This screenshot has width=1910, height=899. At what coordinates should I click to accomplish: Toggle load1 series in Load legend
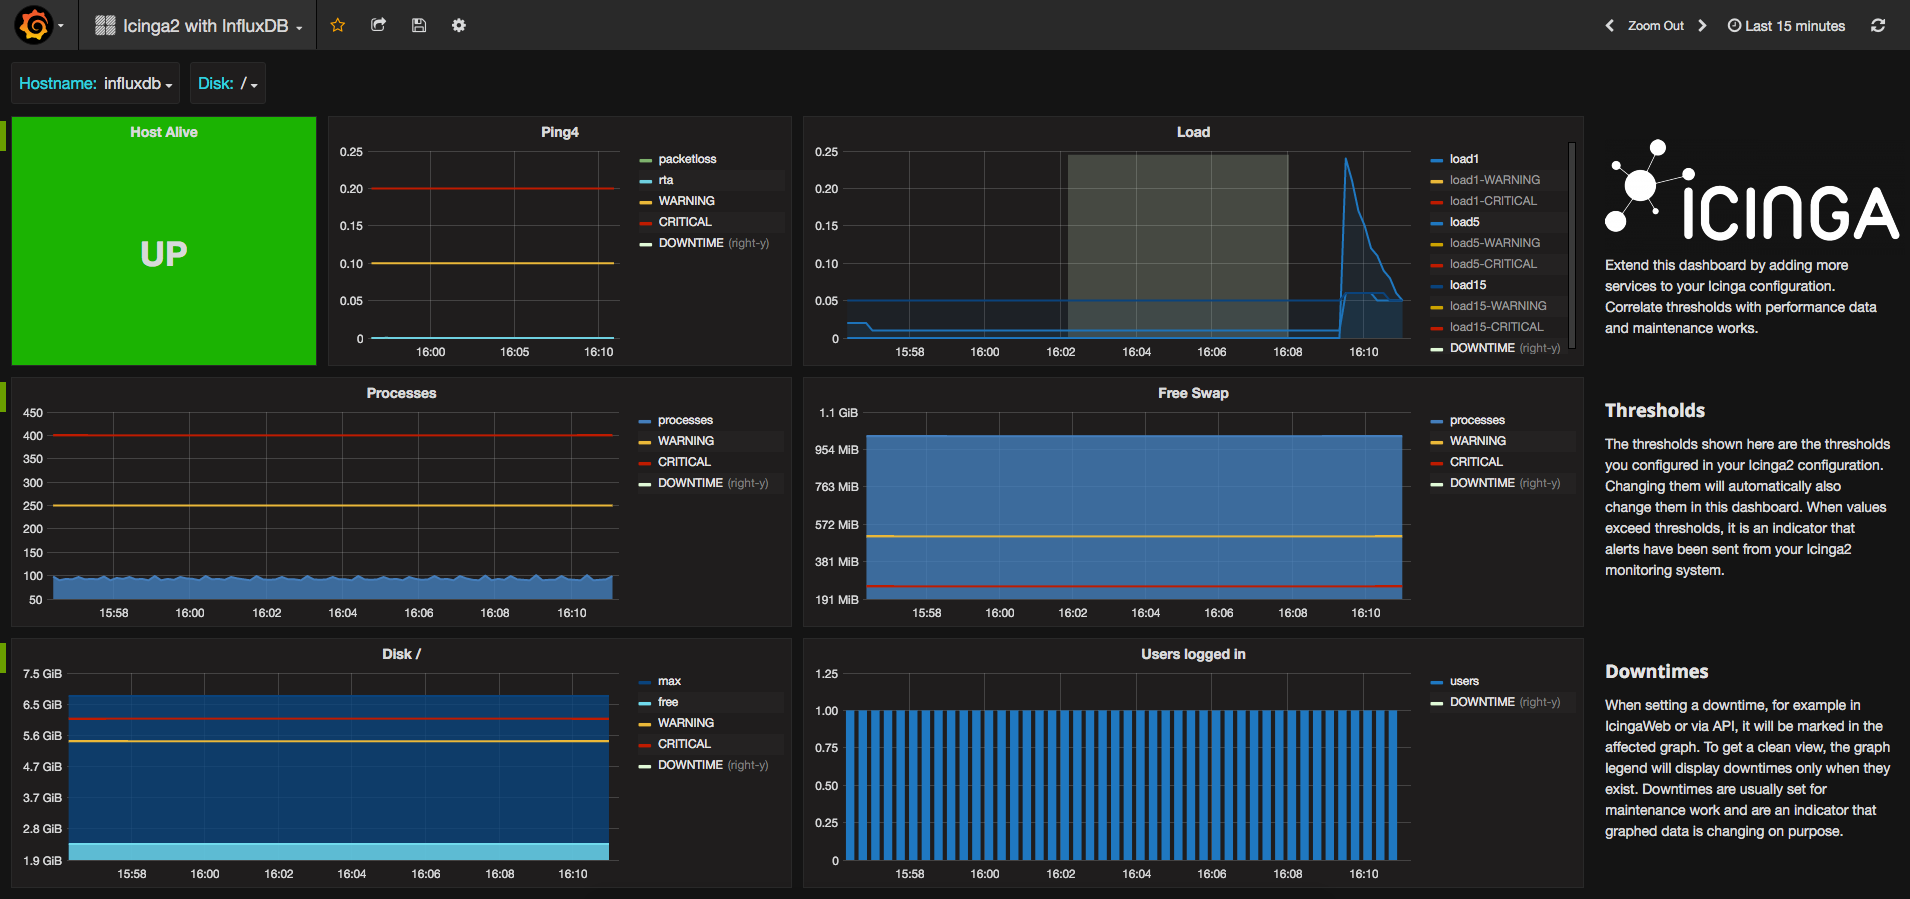(1464, 159)
